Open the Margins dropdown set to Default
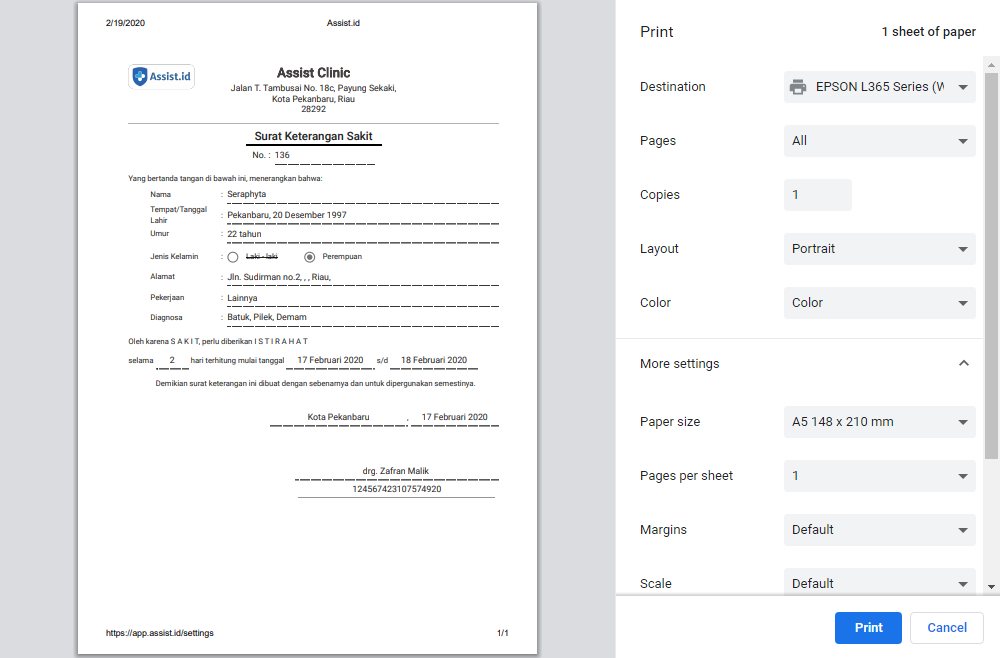Image resolution: width=1000 pixels, height=658 pixels. click(879, 530)
